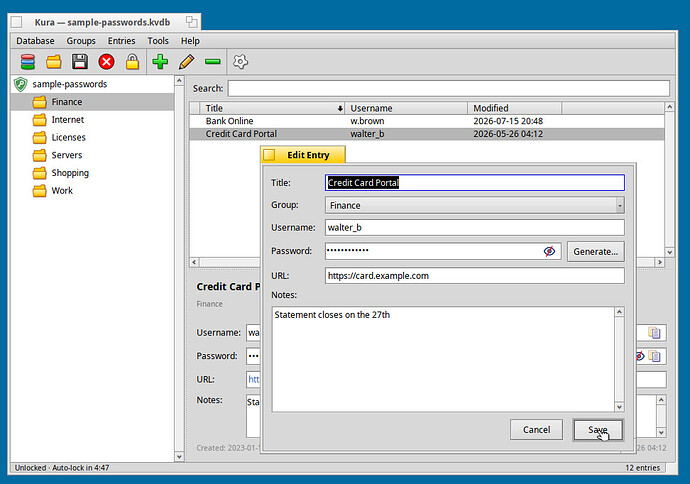The height and width of the screenshot is (484, 690).
Task: Click the Notes scrollbar down arrow in the dialog
Action: point(619,407)
